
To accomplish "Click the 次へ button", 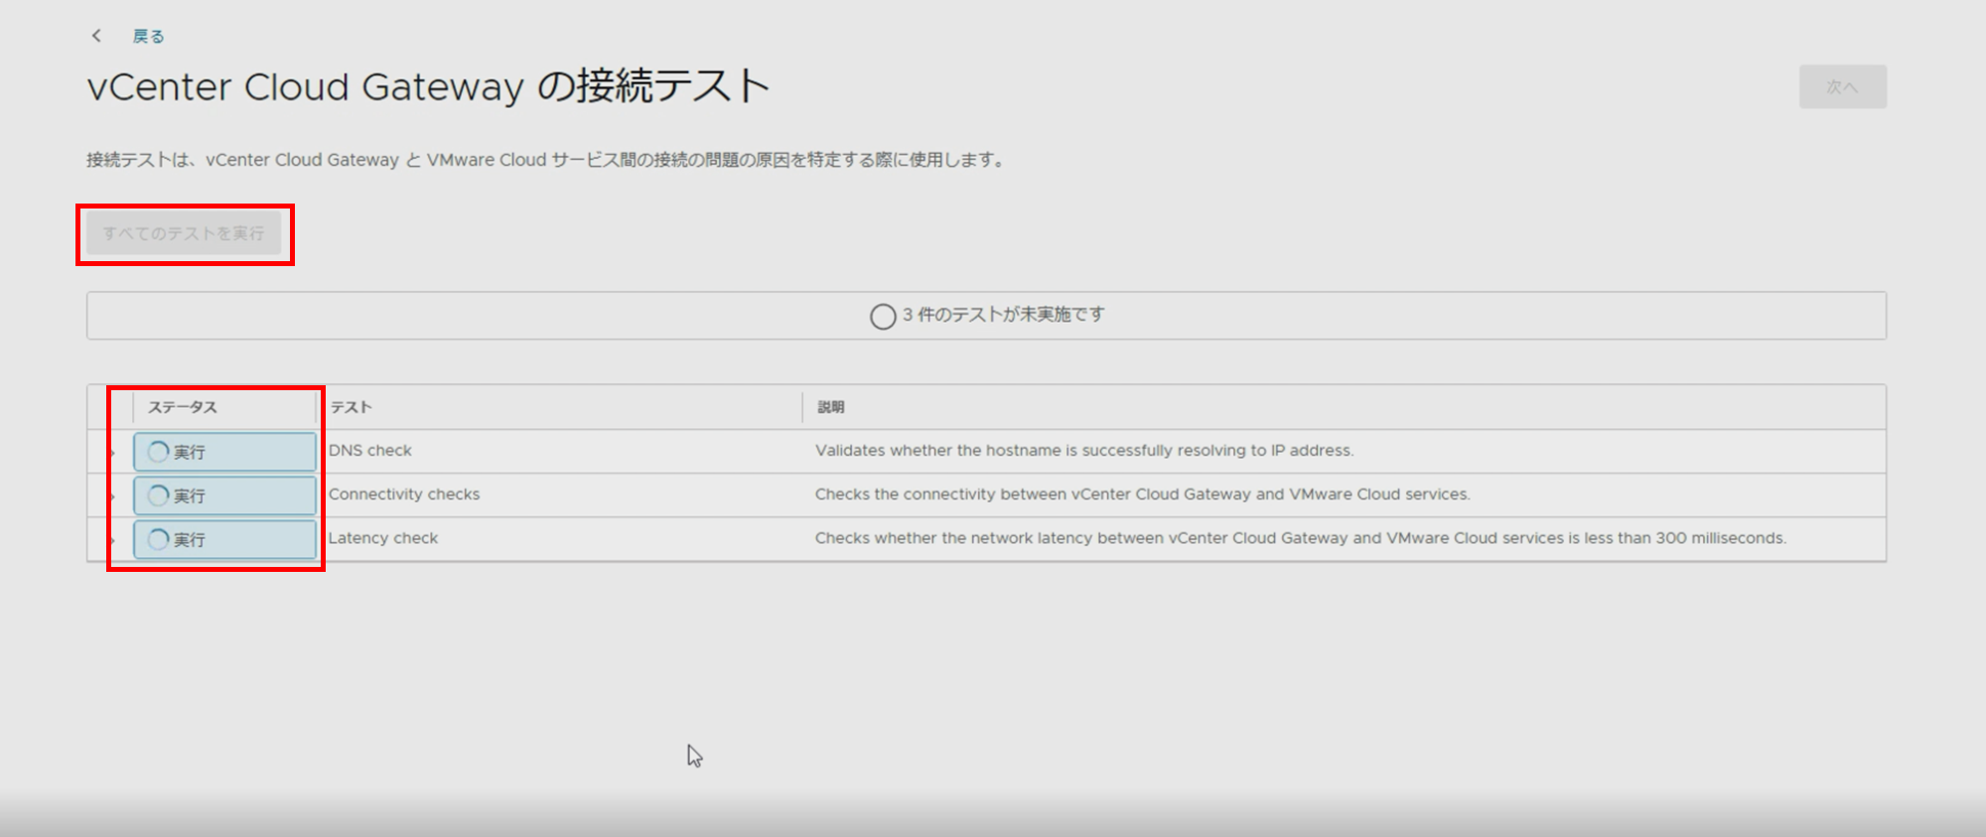I will (x=1842, y=87).
